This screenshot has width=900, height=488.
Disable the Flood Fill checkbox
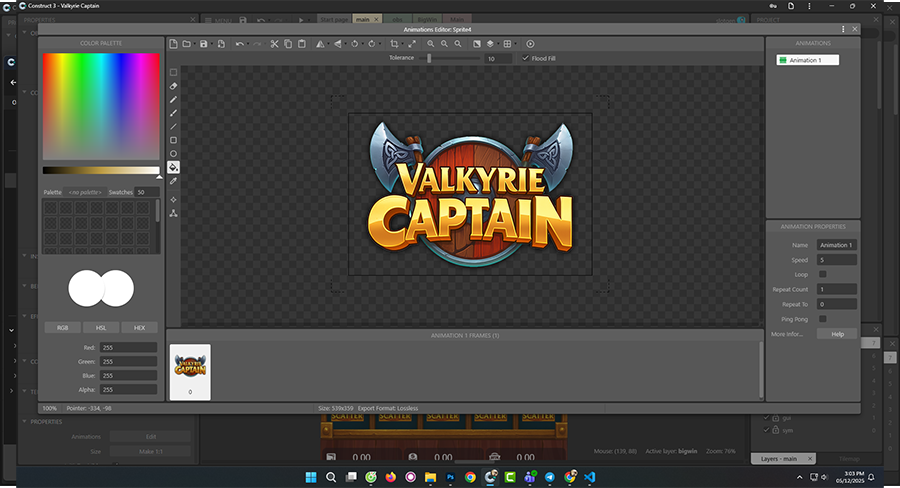pyautogui.click(x=526, y=58)
